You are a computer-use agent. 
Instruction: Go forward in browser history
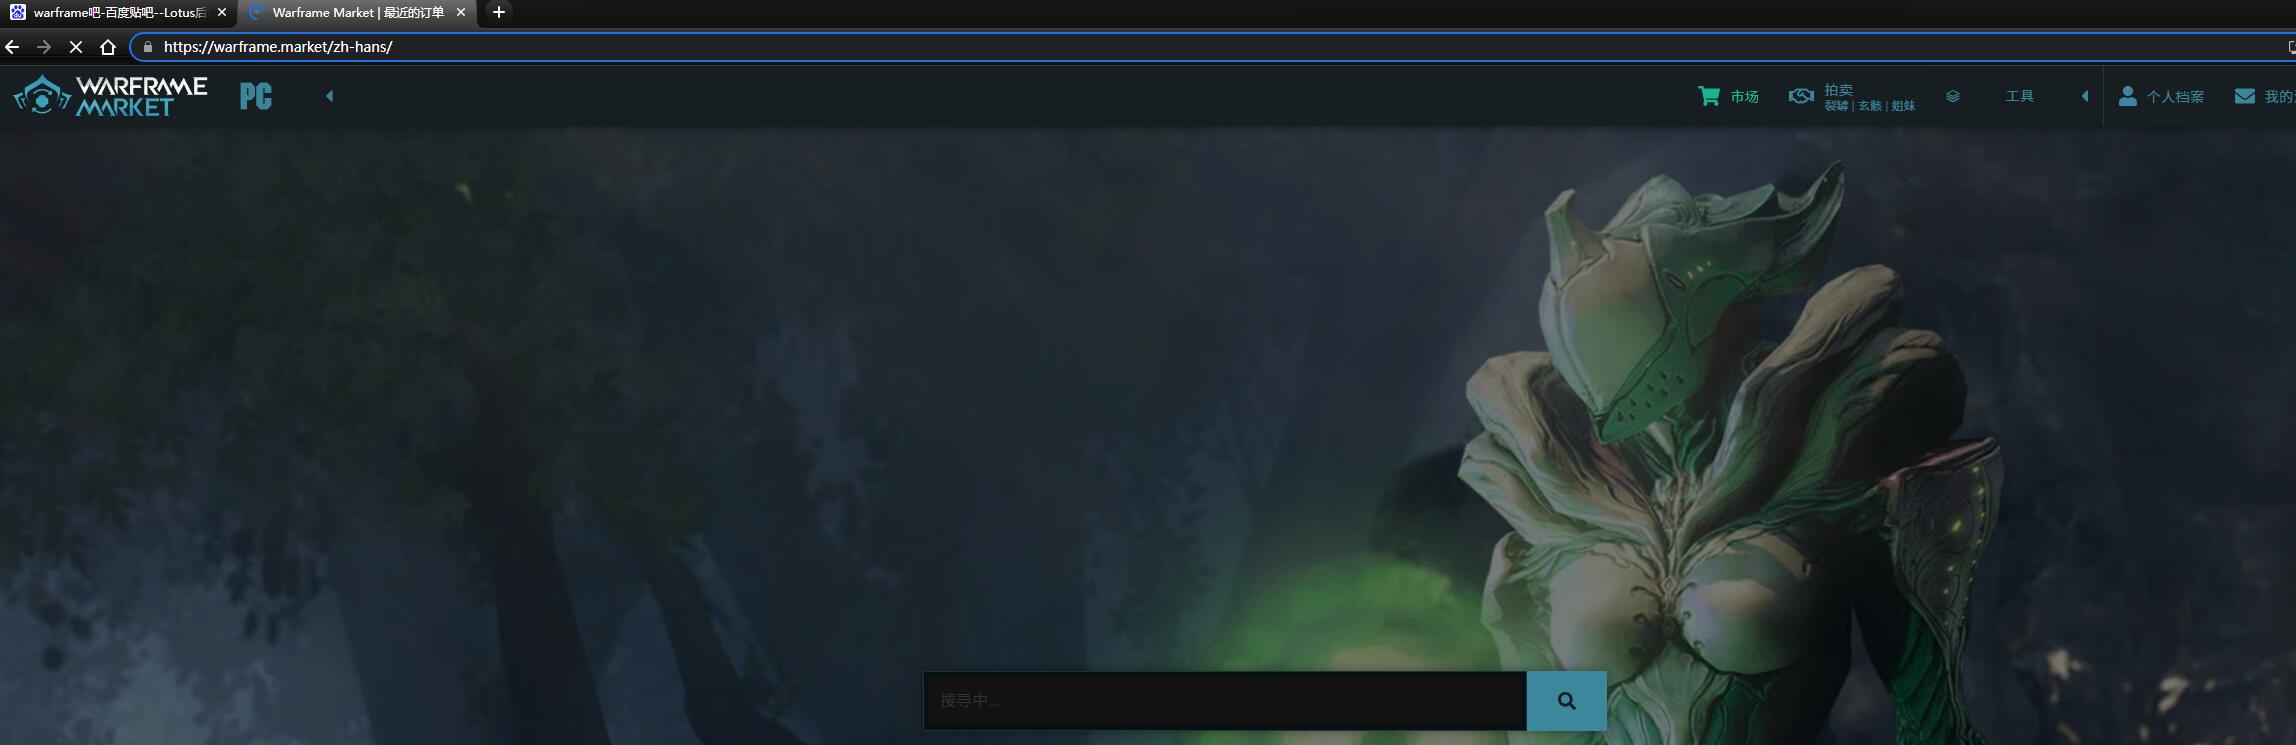(x=44, y=47)
